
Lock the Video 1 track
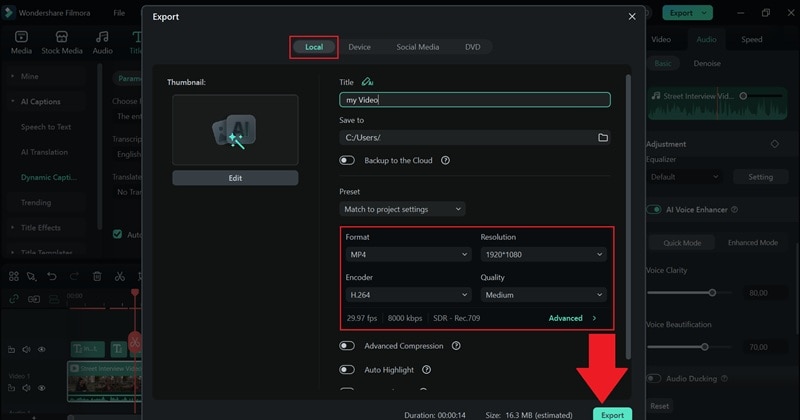pyautogui.click(x=11, y=388)
